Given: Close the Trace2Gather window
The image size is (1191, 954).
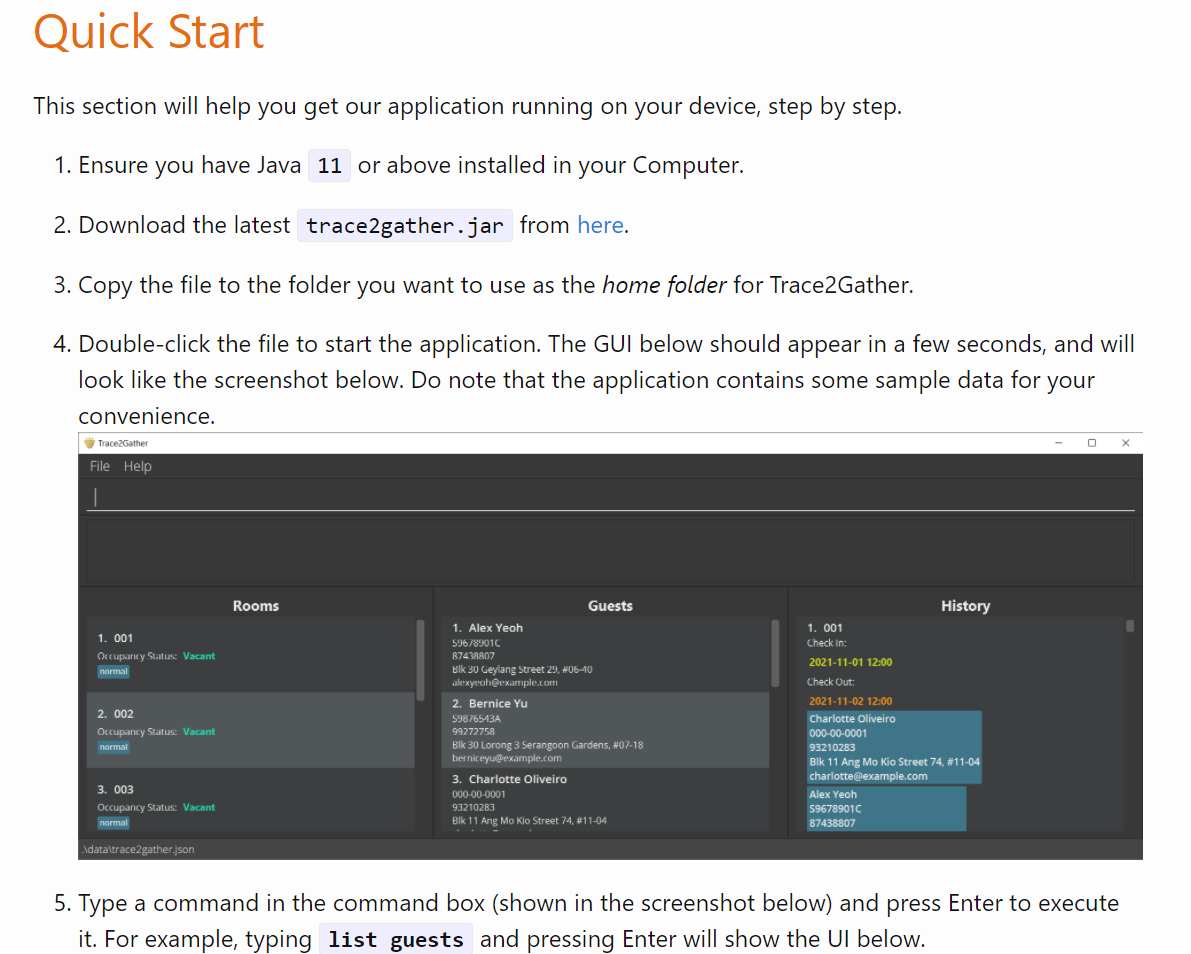Looking at the screenshot, I should point(1126,443).
